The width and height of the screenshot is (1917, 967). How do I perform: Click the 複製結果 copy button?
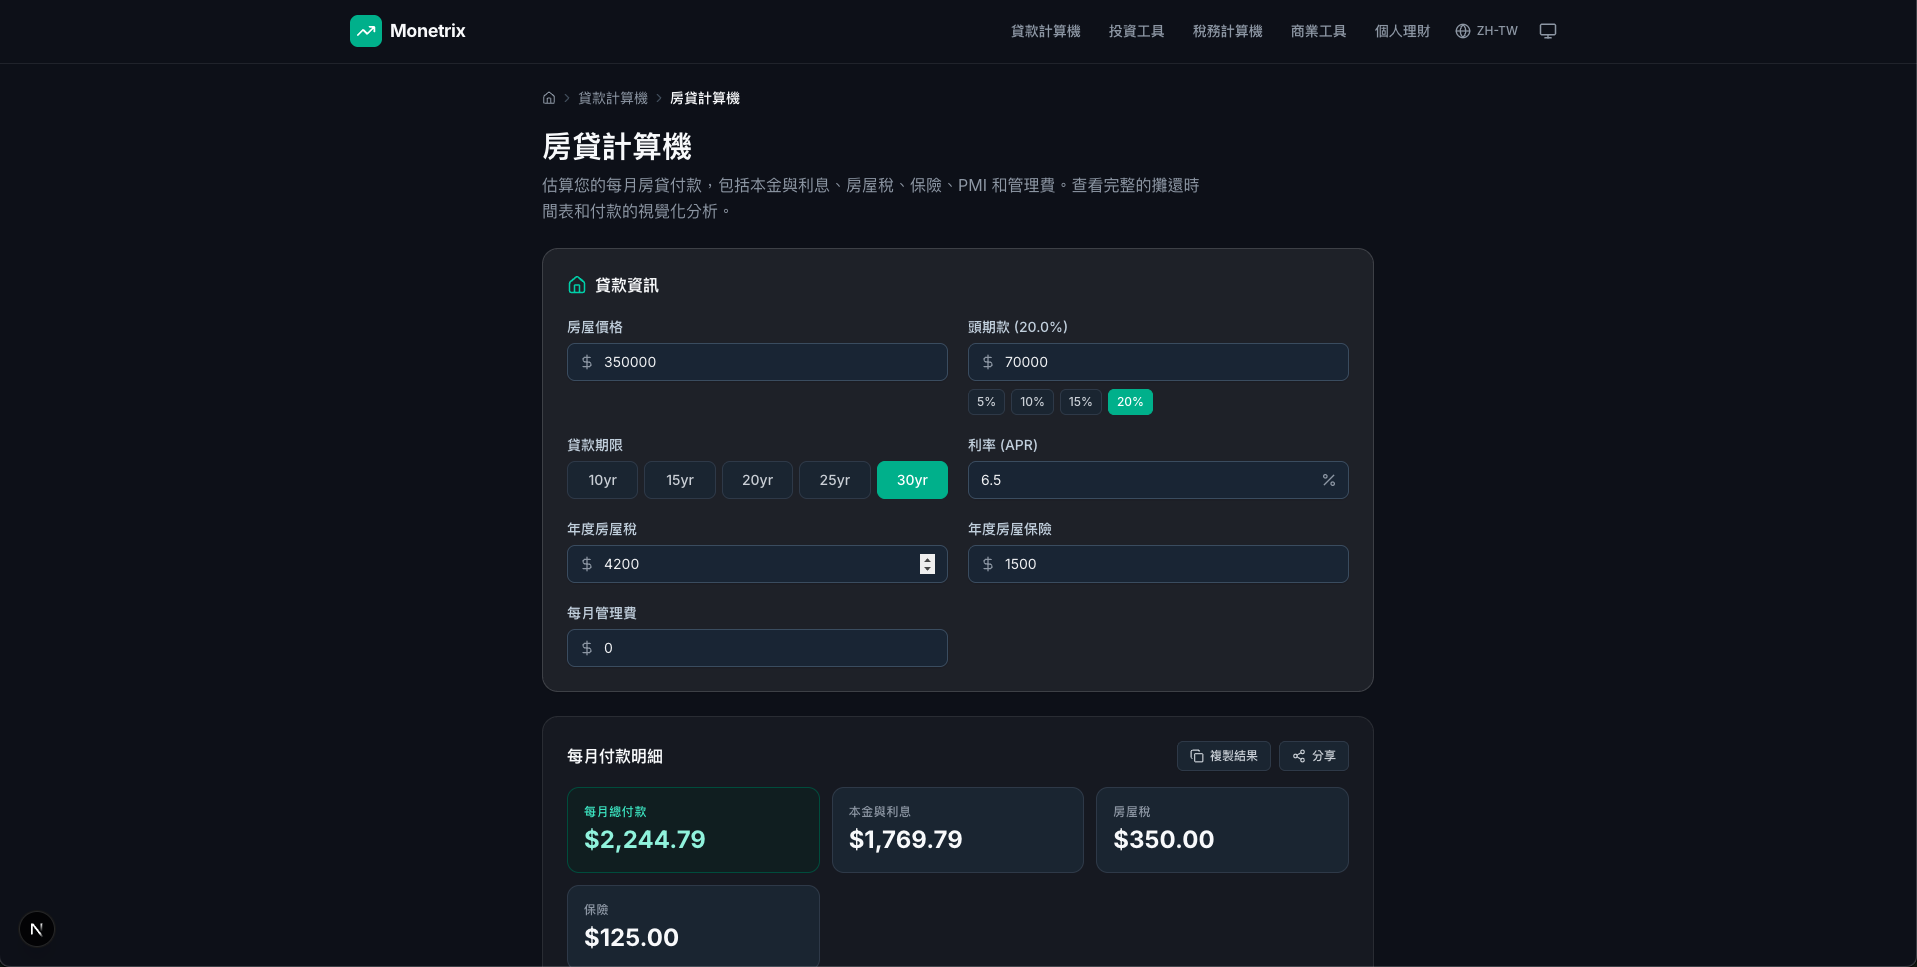point(1224,756)
